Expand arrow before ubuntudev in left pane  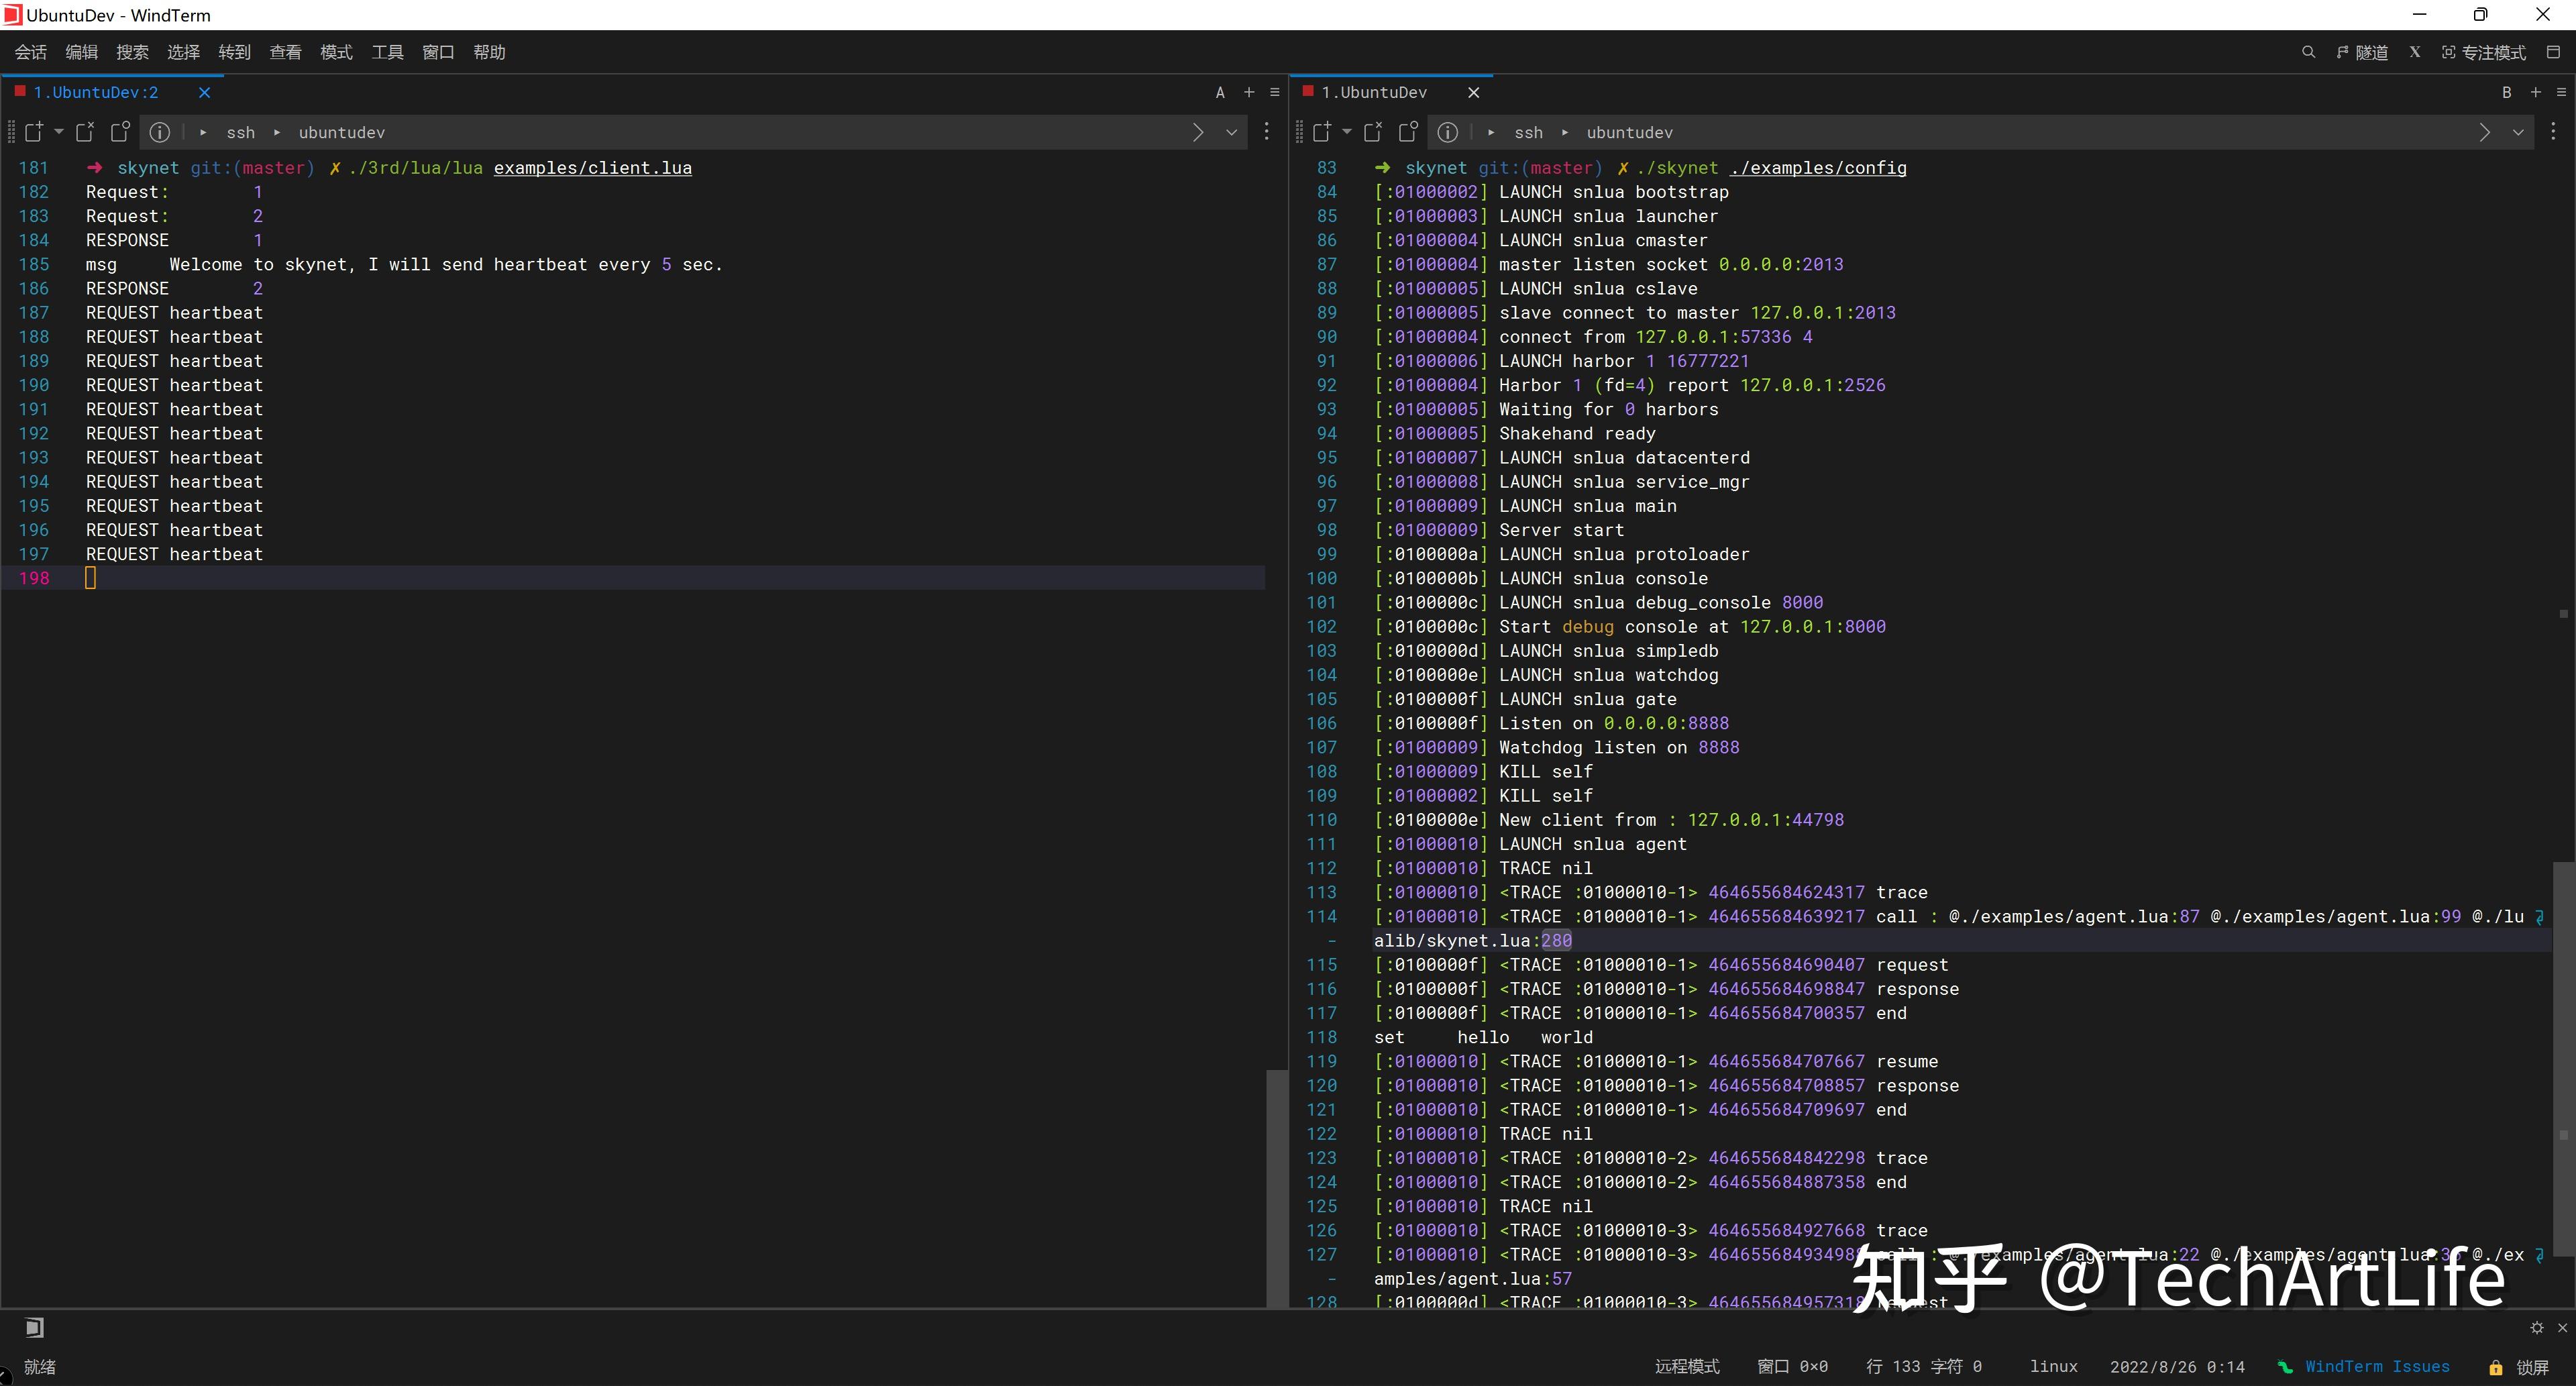(277, 132)
